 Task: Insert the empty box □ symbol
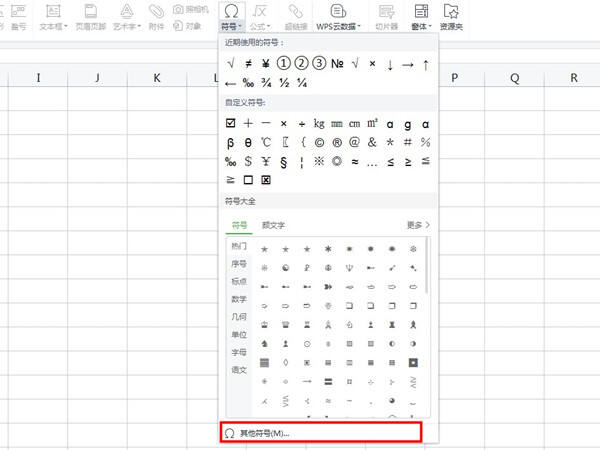tap(249, 180)
